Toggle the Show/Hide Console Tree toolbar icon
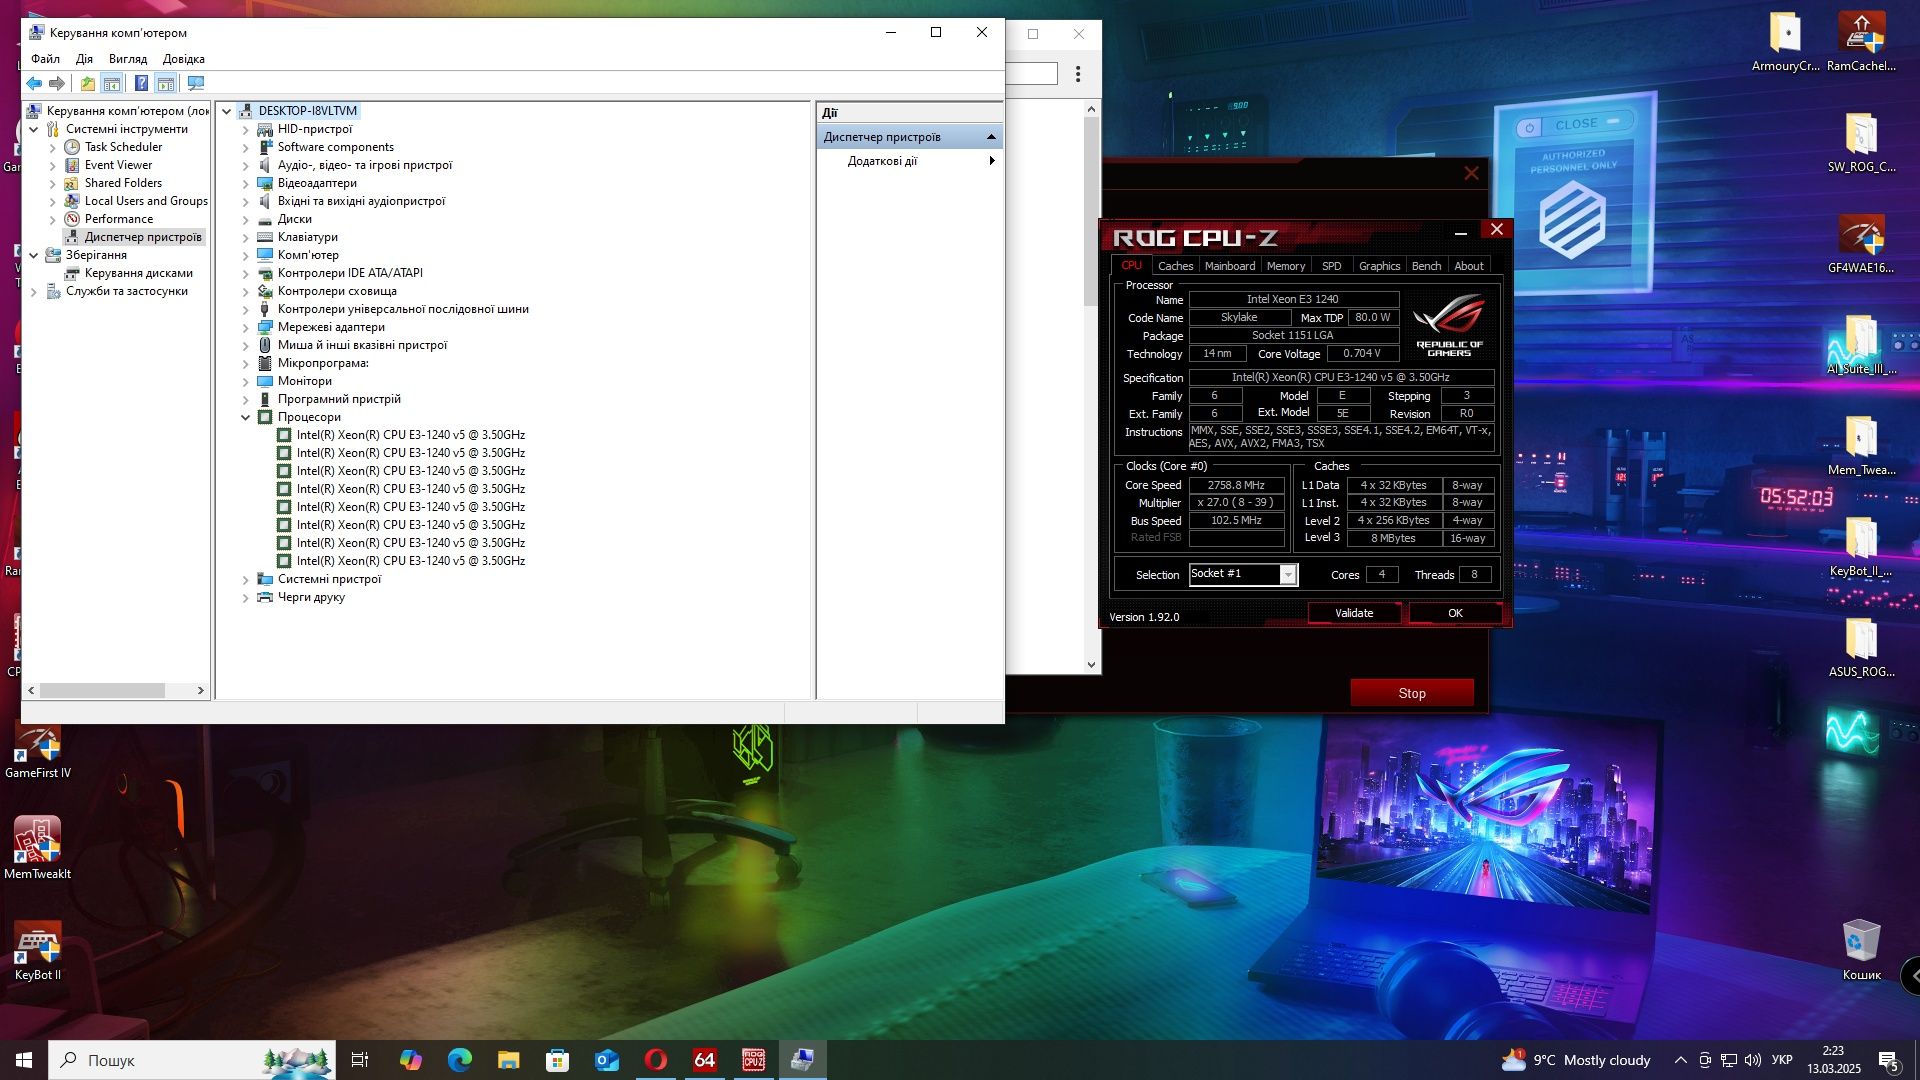1920x1080 pixels. 112,84
